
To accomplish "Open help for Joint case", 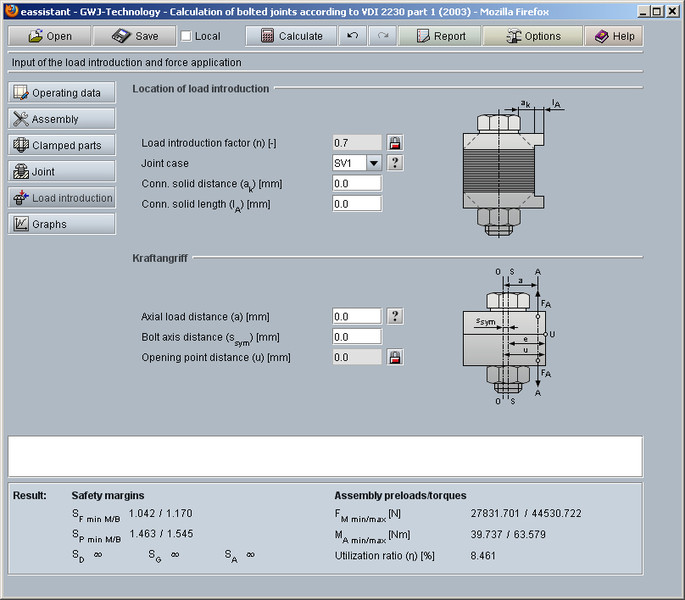I will click(395, 163).
